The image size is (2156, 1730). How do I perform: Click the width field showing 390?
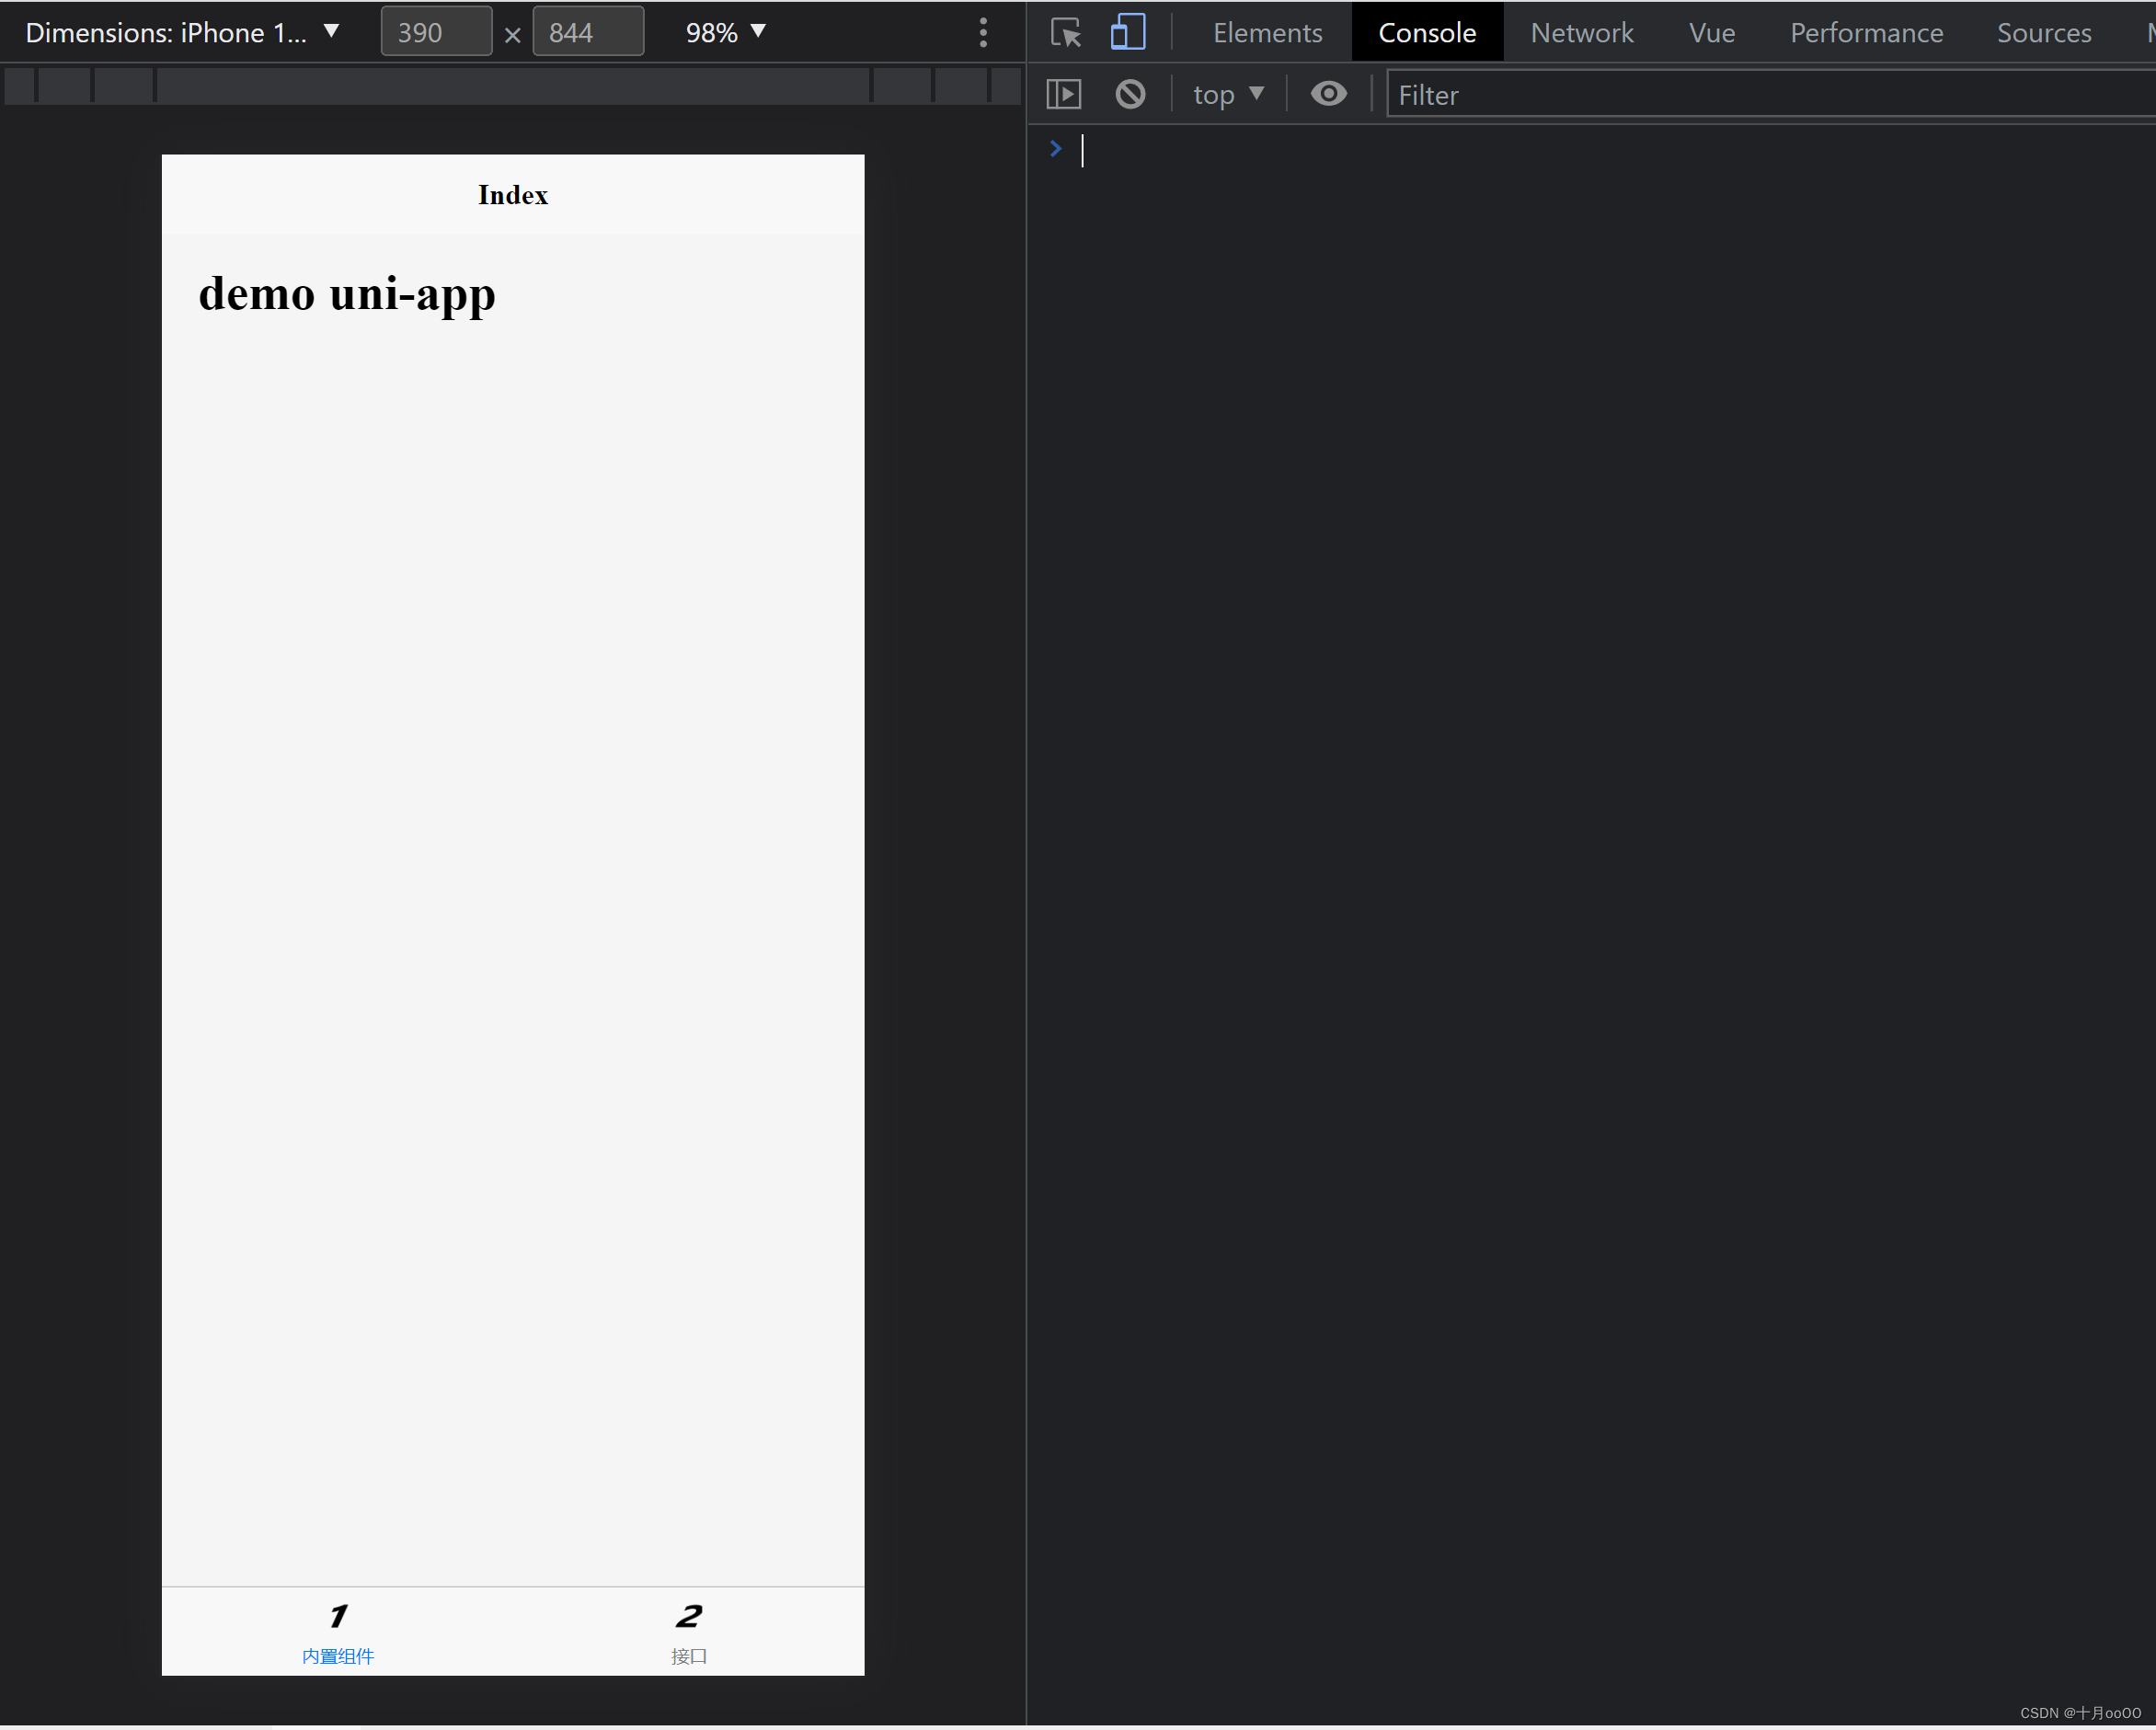point(436,32)
